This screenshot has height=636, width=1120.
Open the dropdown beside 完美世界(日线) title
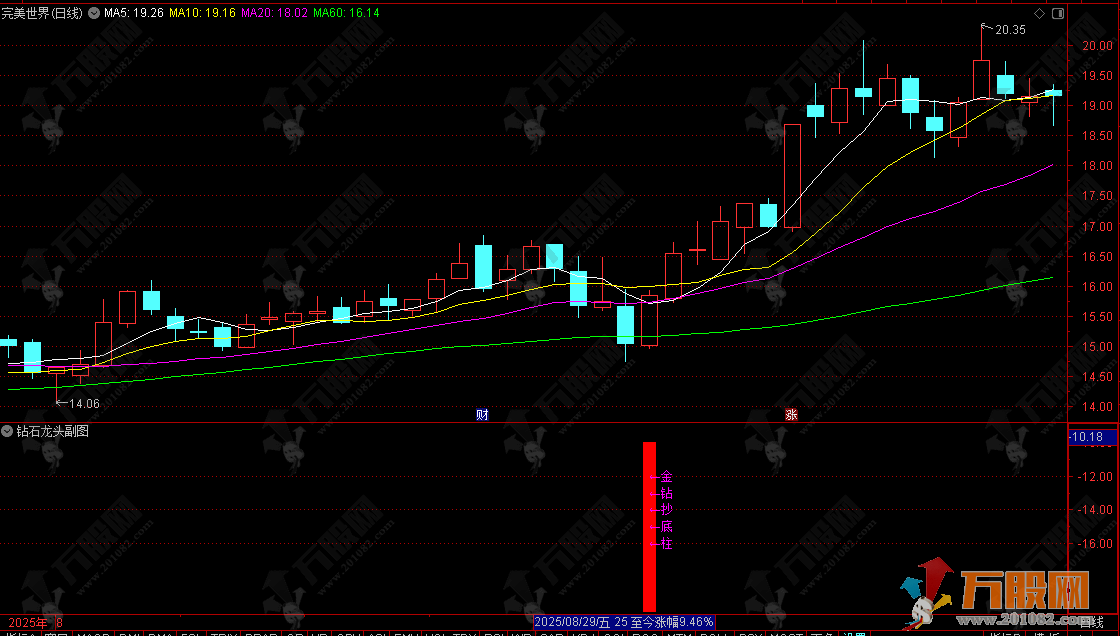[x=94, y=13]
